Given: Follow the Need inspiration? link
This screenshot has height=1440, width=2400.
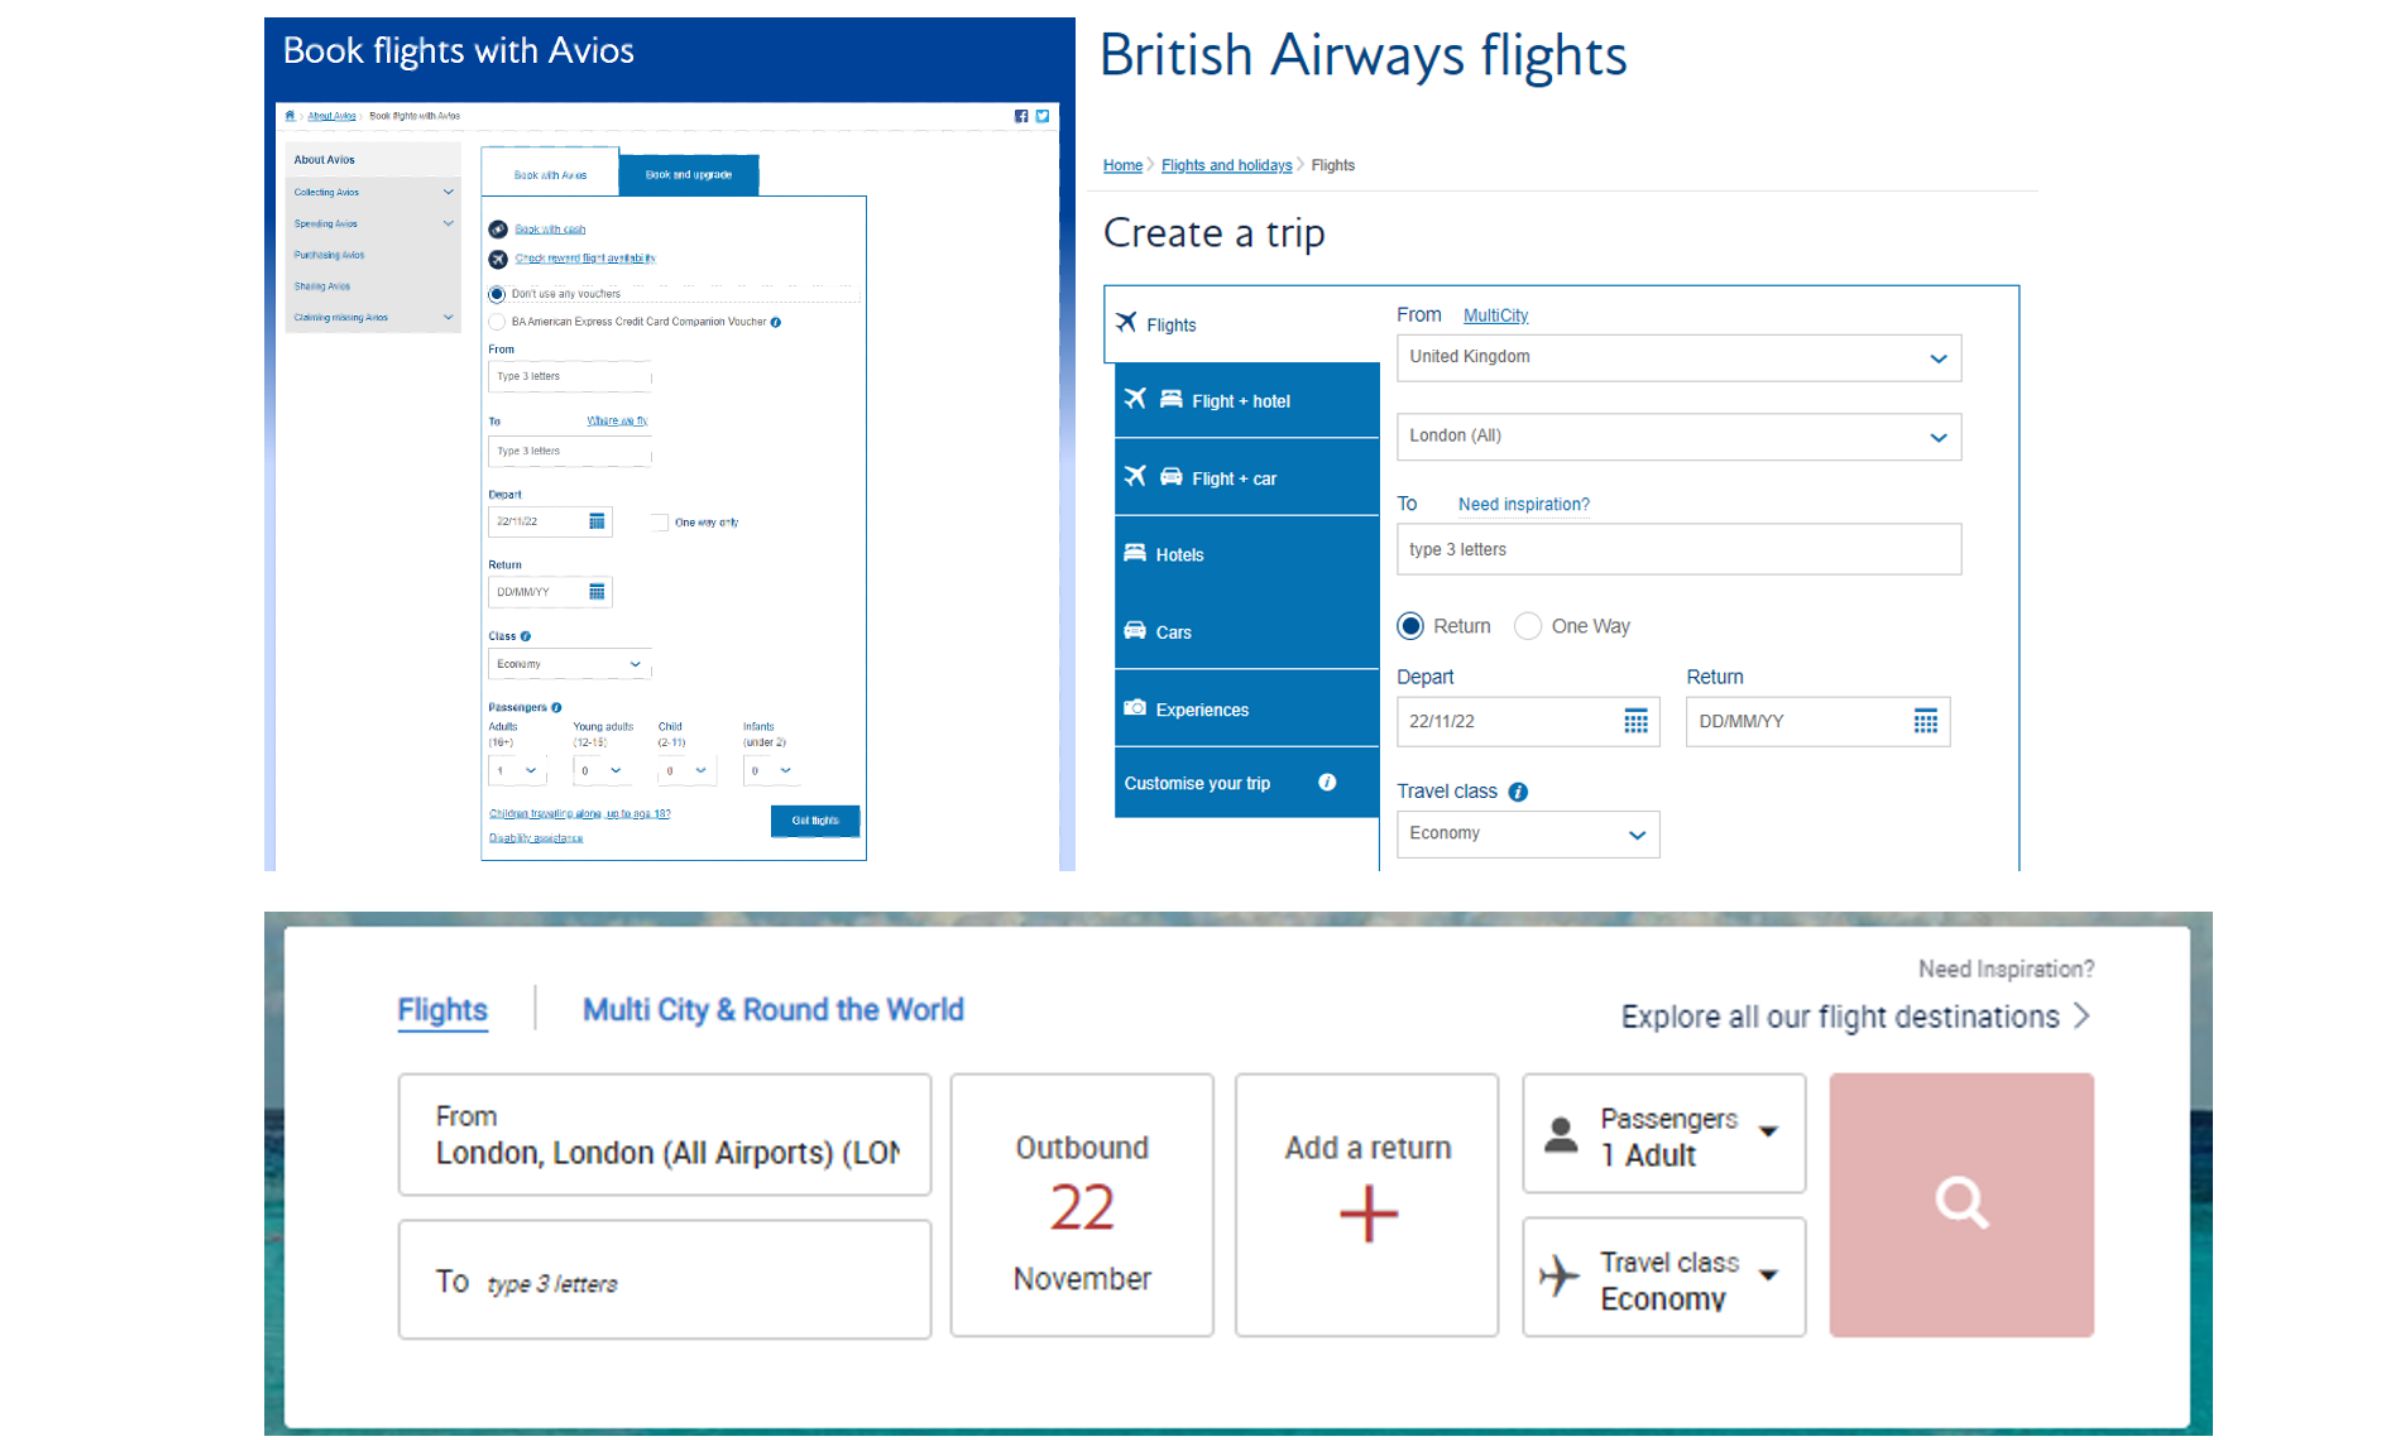Looking at the screenshot, I should pos(1523,504).
